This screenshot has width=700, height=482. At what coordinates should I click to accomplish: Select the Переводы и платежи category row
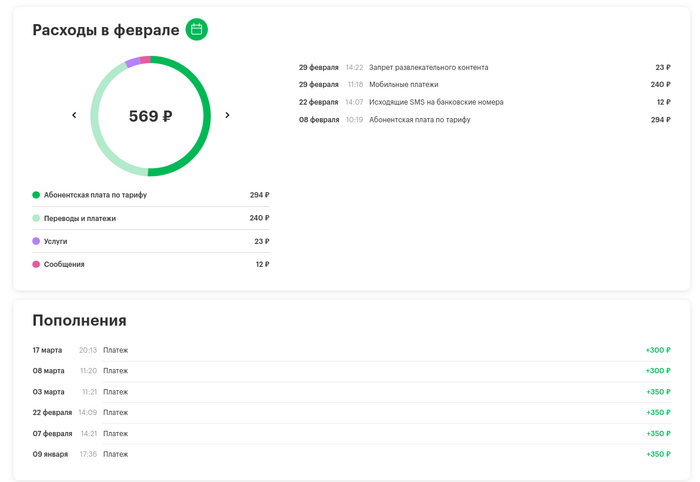(150, 218)
